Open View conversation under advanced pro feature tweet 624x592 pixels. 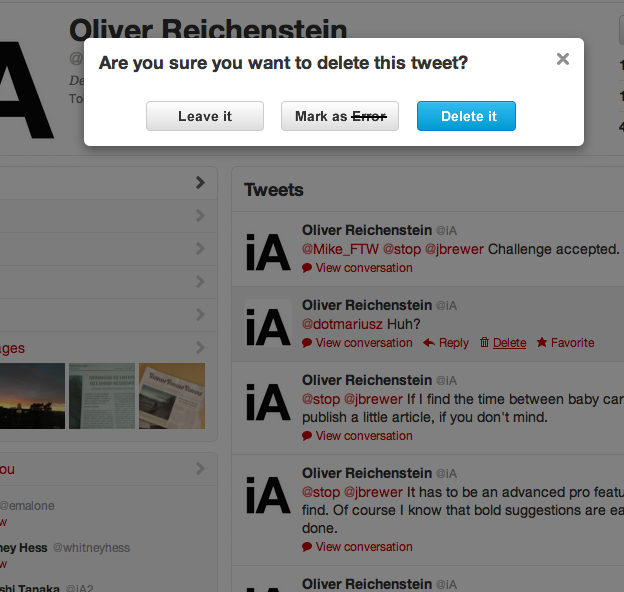(364, 547)
